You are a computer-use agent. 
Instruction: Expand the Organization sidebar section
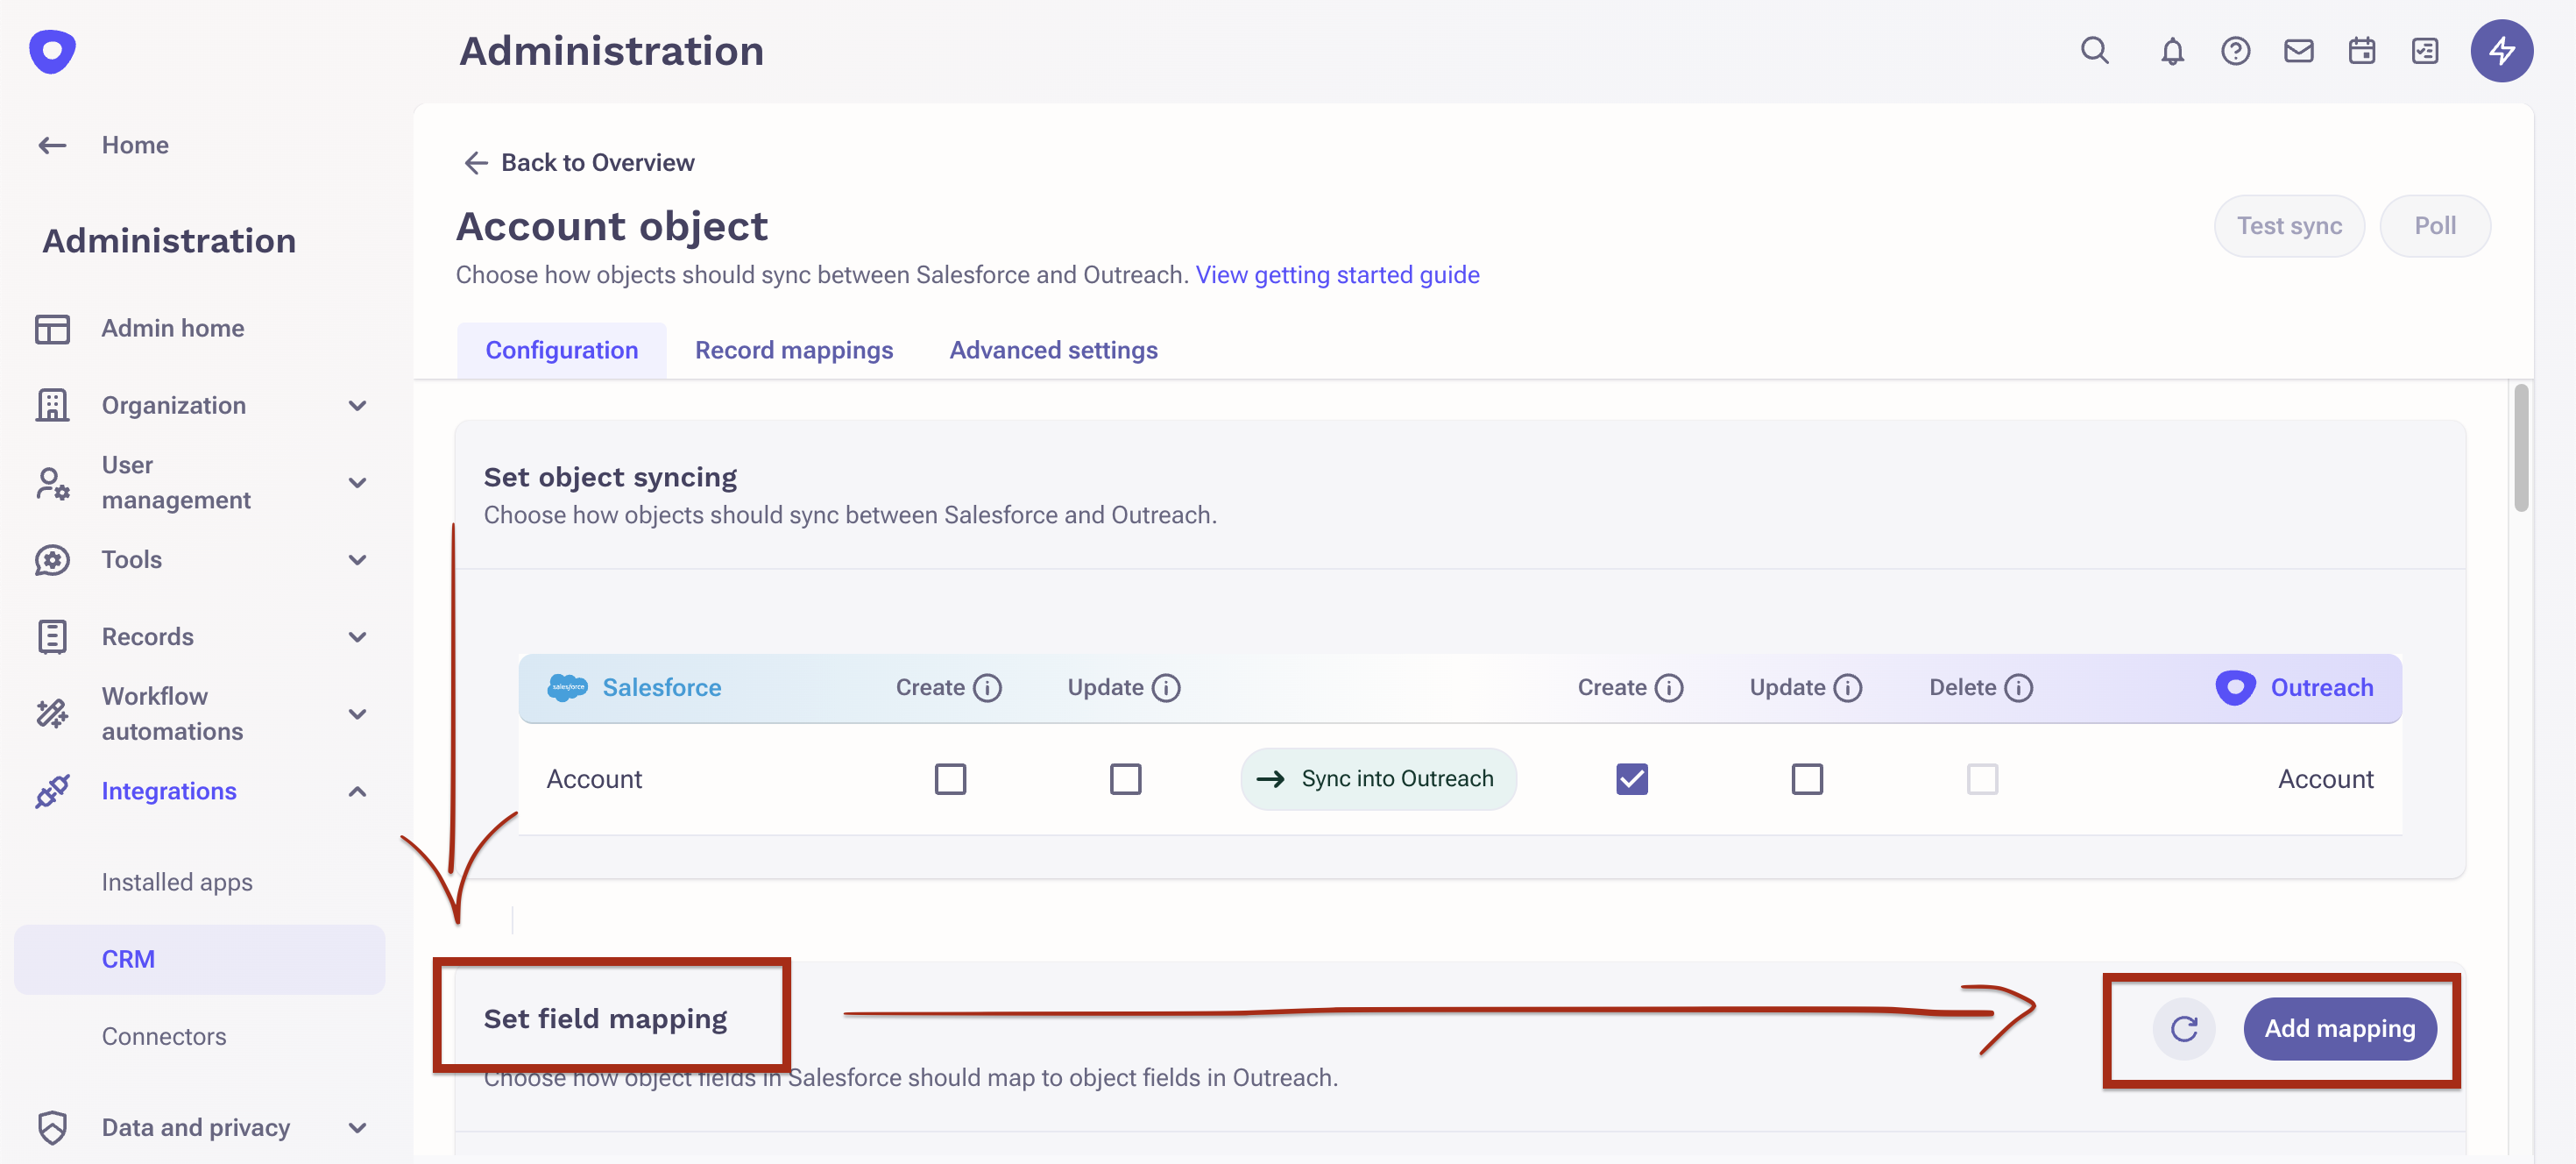357,405
